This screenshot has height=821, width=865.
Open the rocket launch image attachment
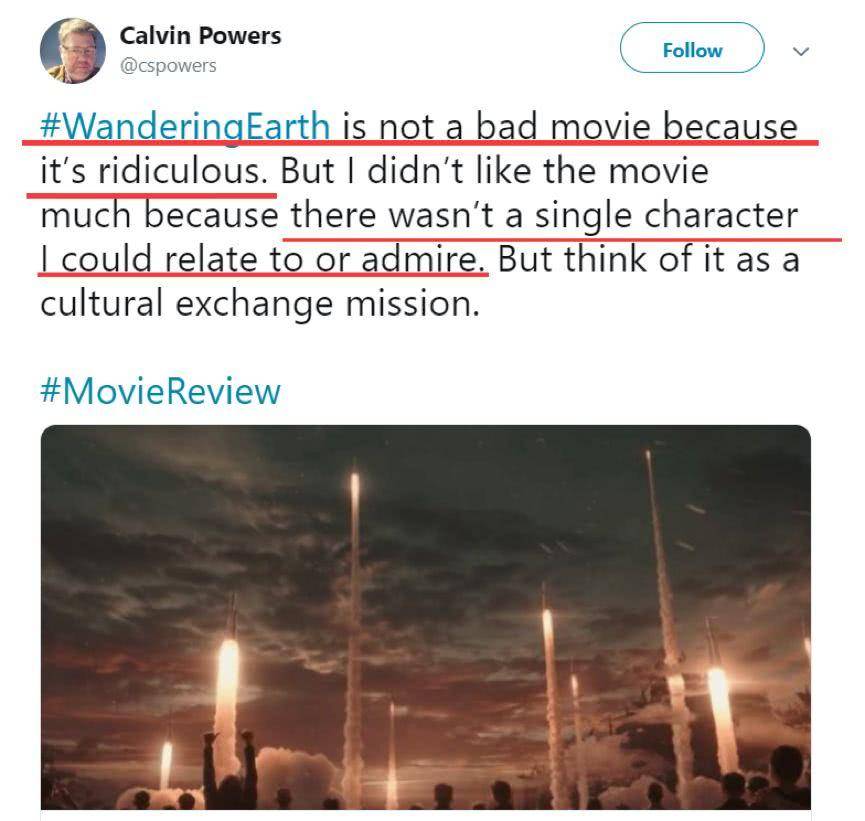425,617
